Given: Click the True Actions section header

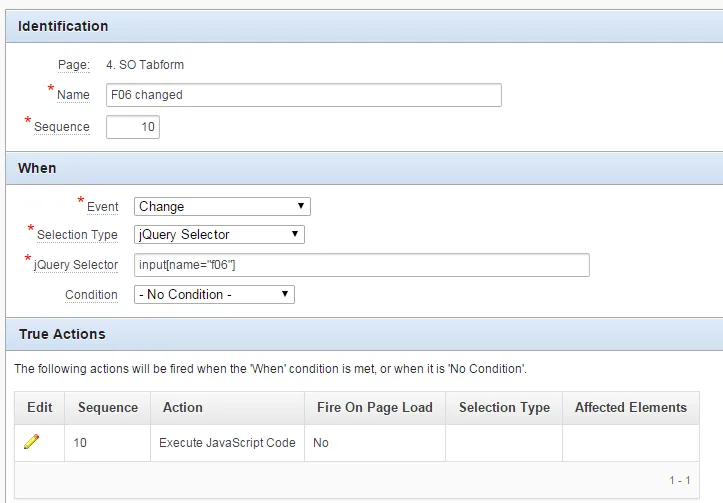Looking at the screenshot, I should (x=62, y=334).
